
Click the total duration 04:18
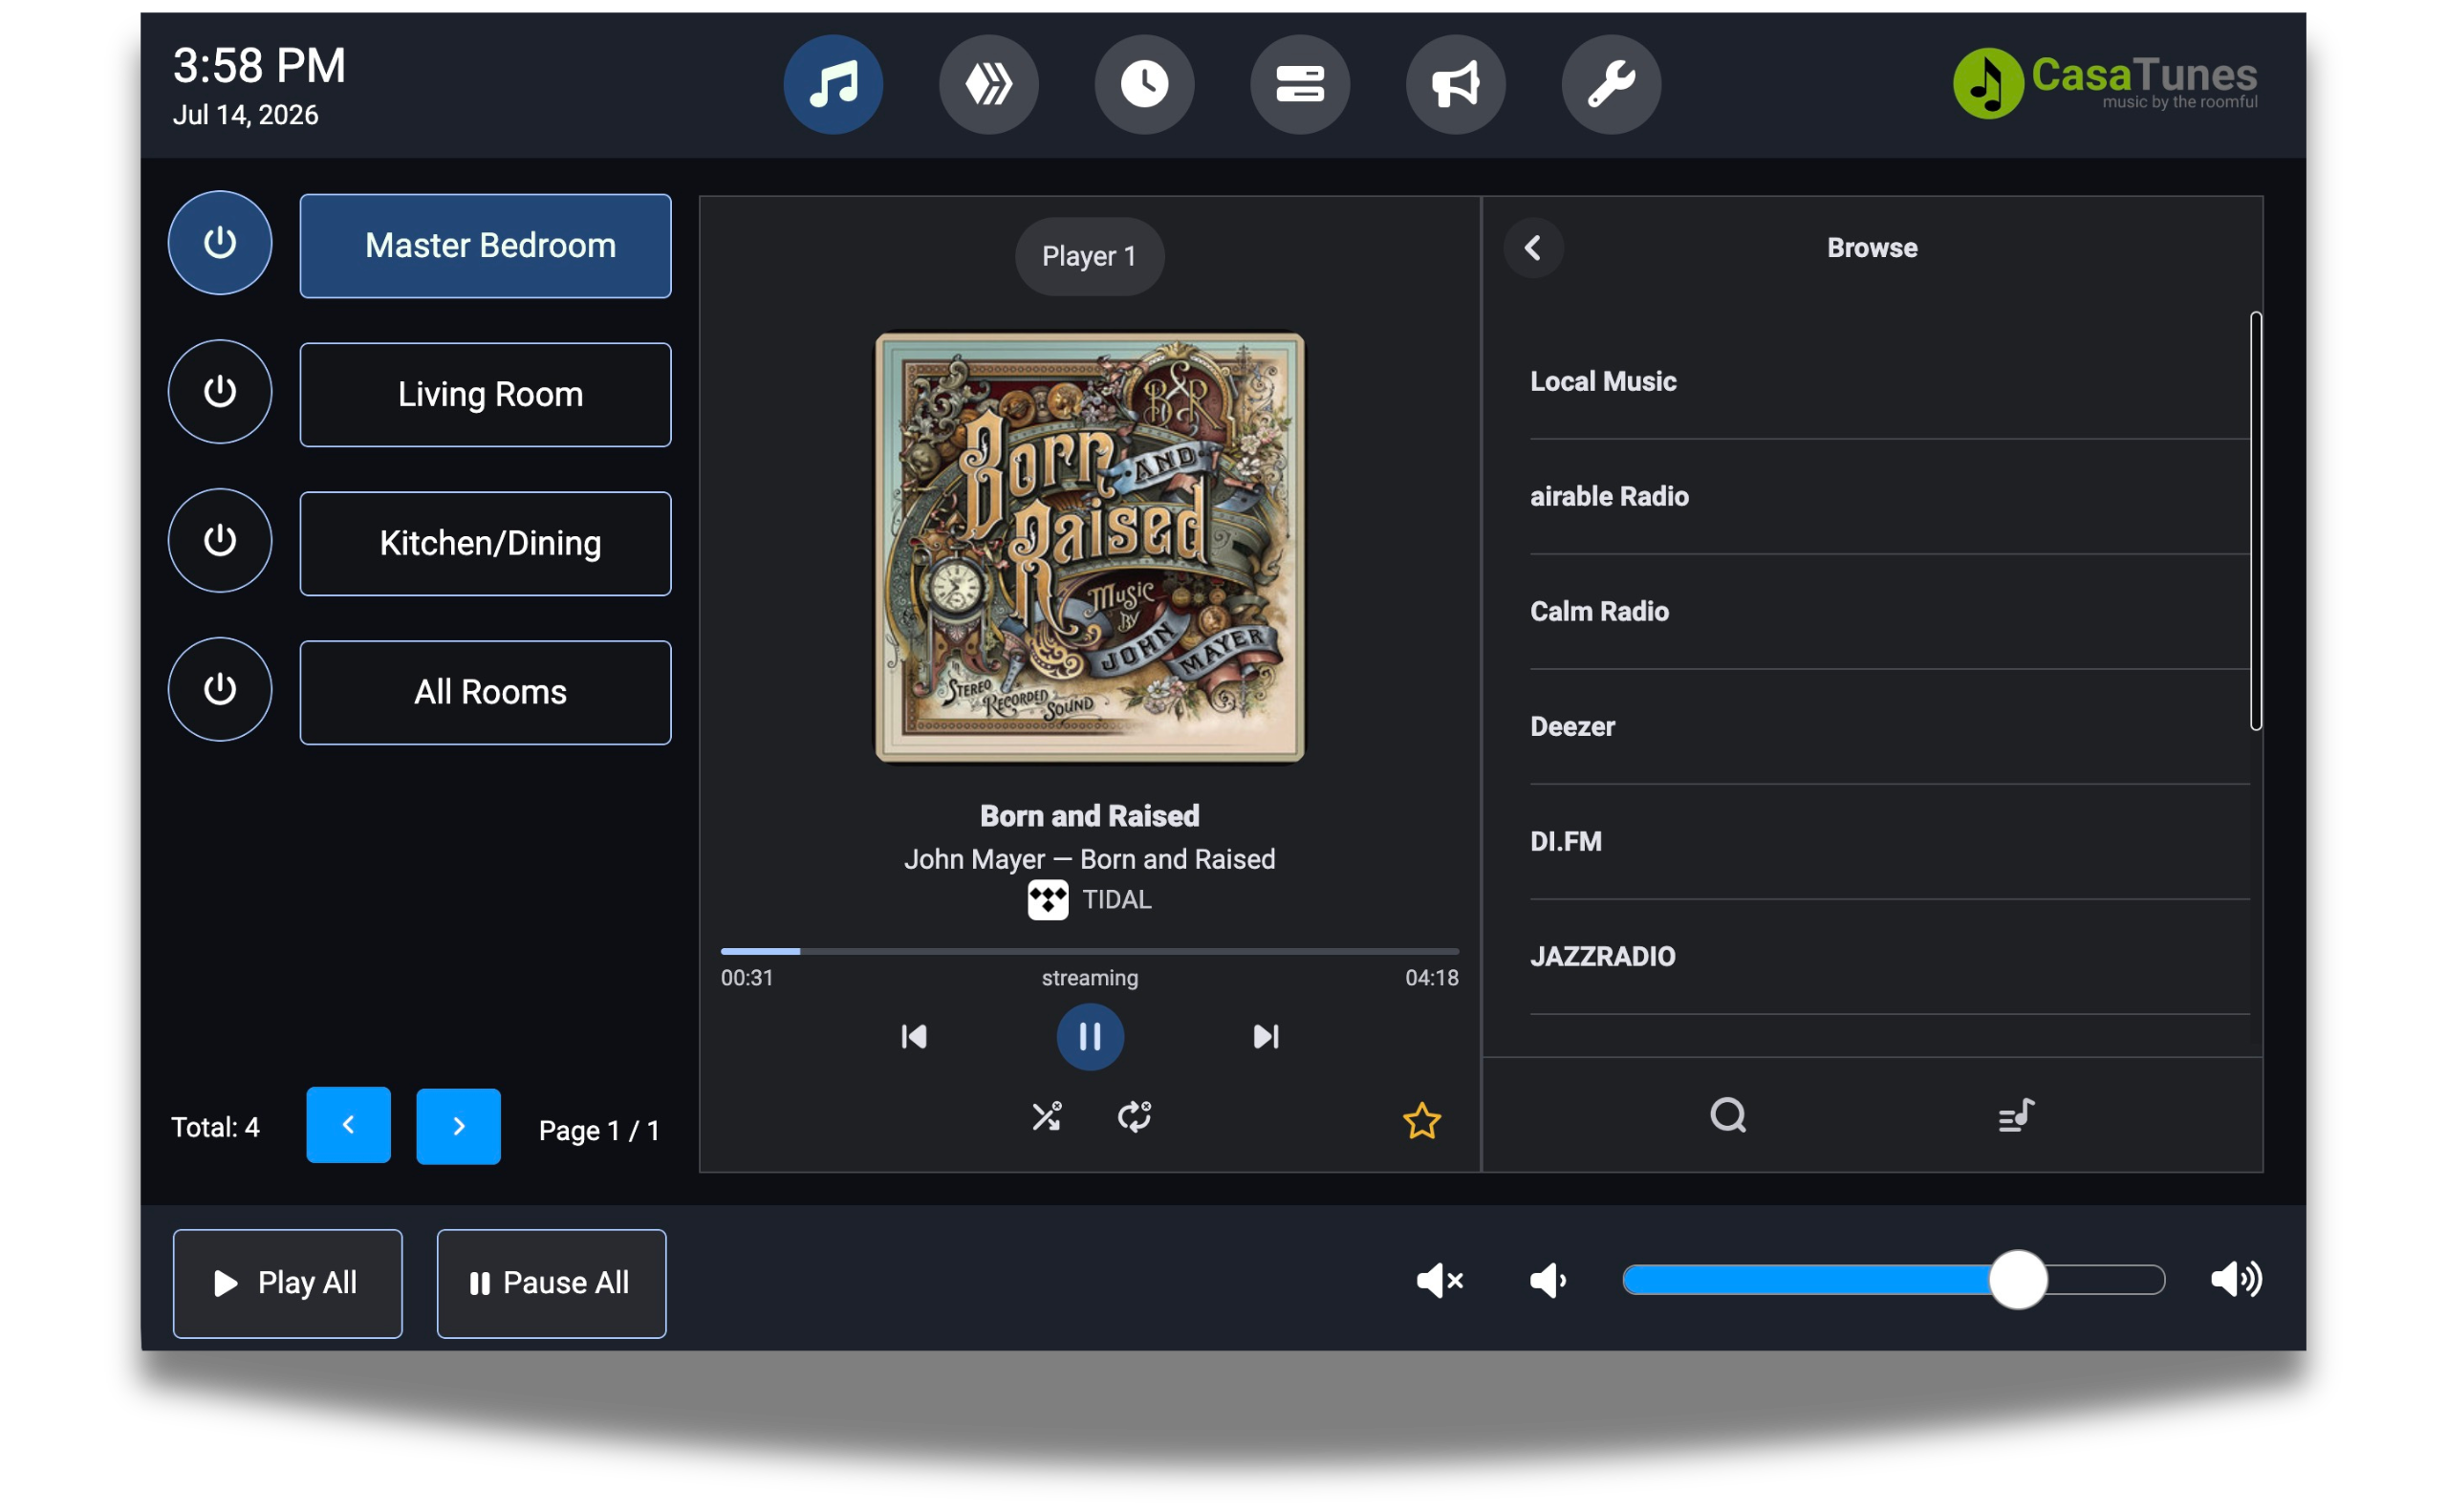(1432, 979)
